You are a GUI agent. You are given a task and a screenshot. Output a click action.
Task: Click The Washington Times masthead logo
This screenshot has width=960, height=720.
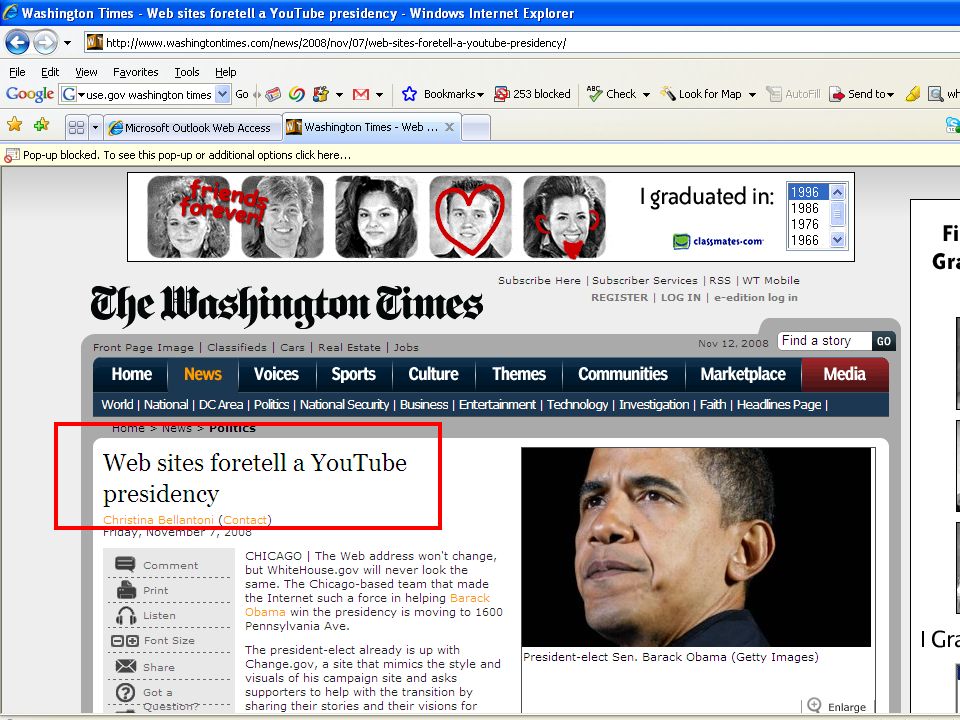coord(287,305)
